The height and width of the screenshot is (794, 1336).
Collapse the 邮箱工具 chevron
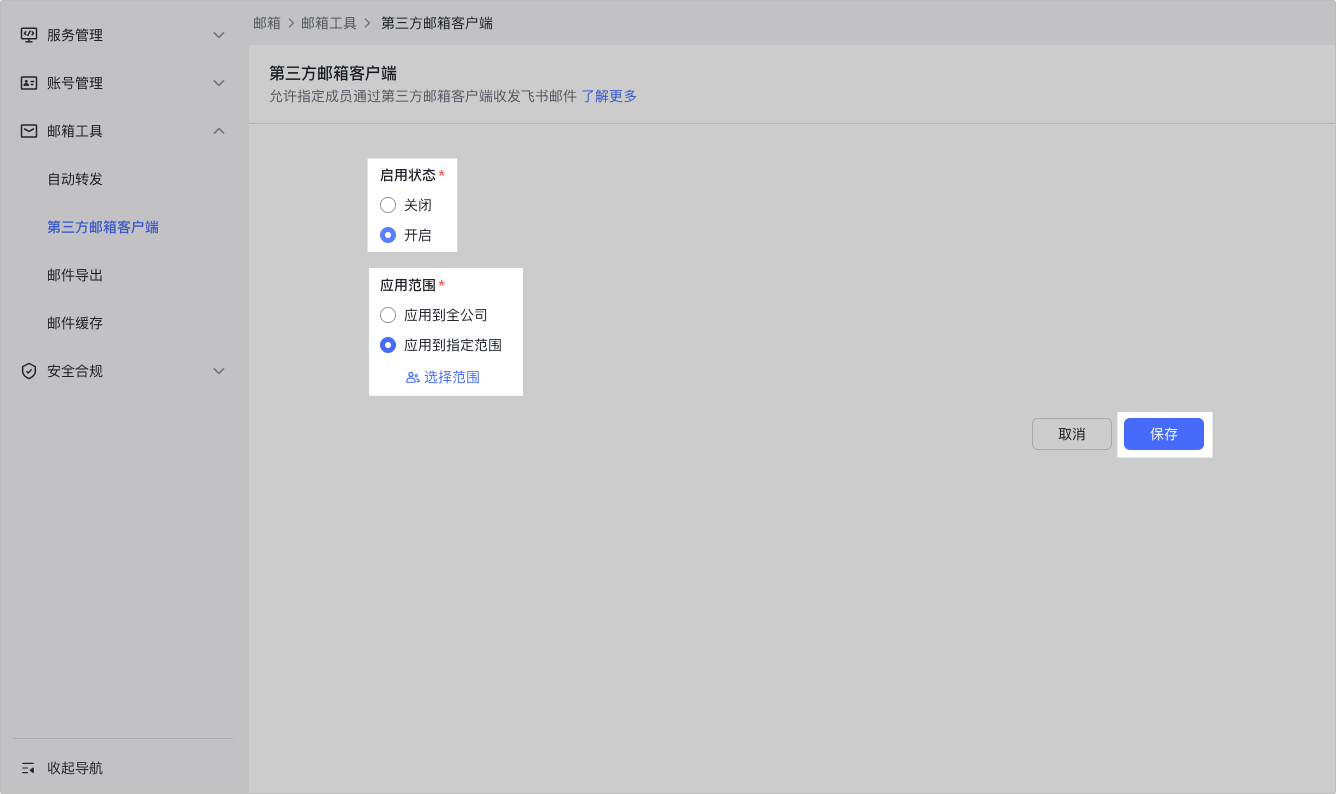[x=219, y=131]
